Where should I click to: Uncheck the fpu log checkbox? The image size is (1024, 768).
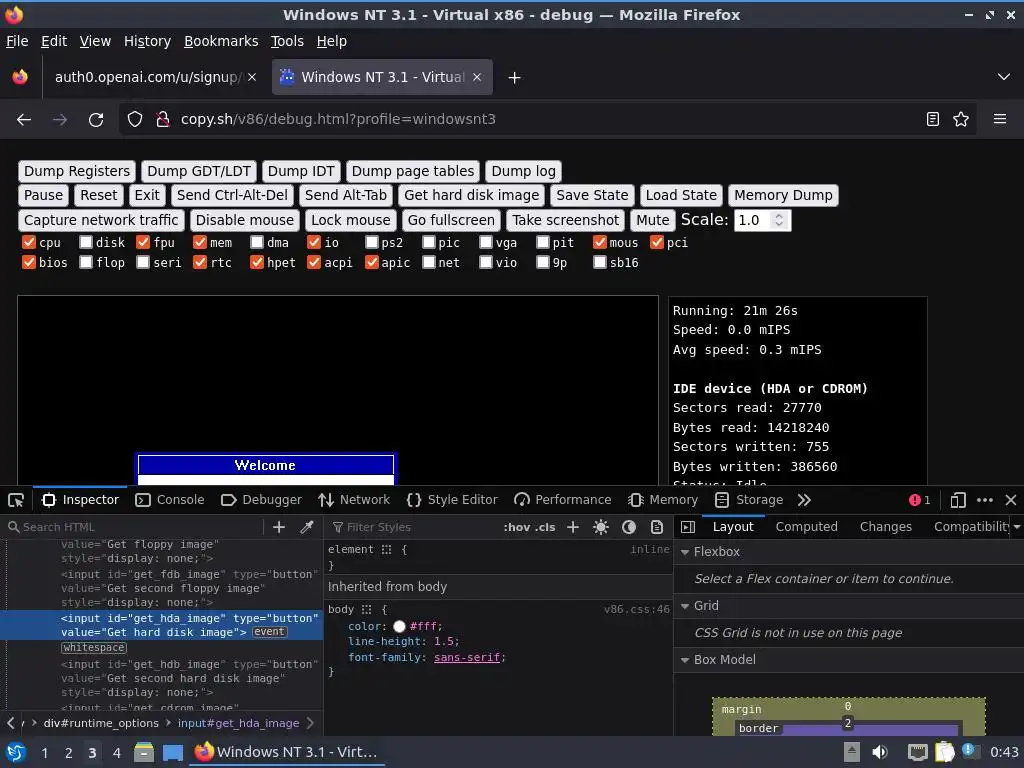coord(143,242)
